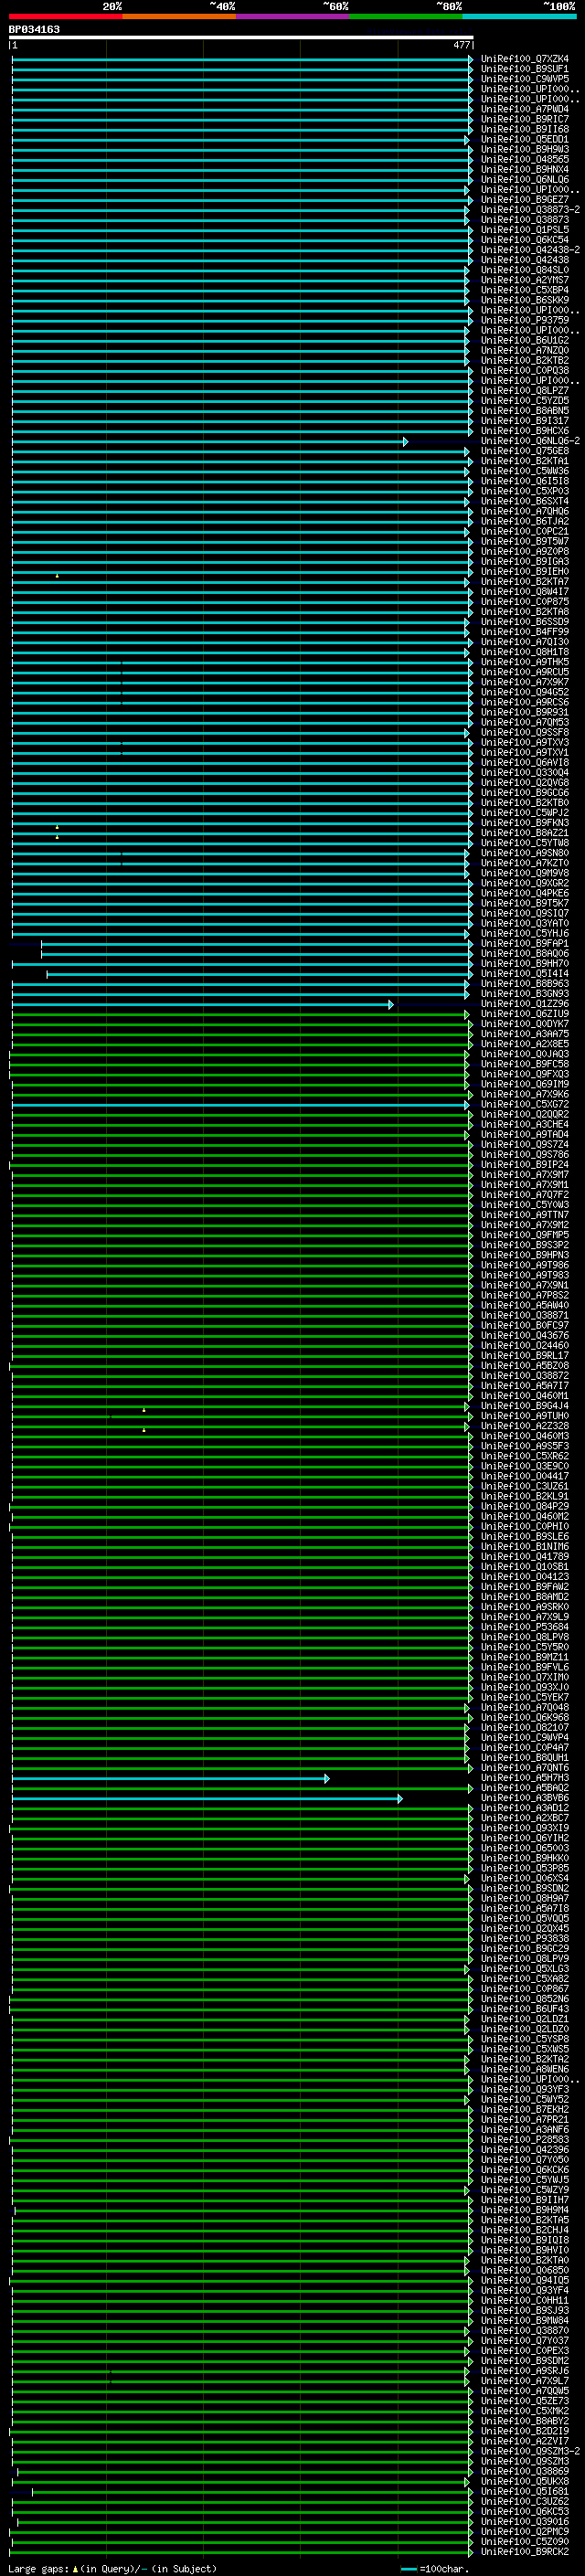Select the UniRef100_Q0JAQ3 label
The height and width of the screenshot is (2576, 585).
pyautogui.click(x=525, y=1054)
